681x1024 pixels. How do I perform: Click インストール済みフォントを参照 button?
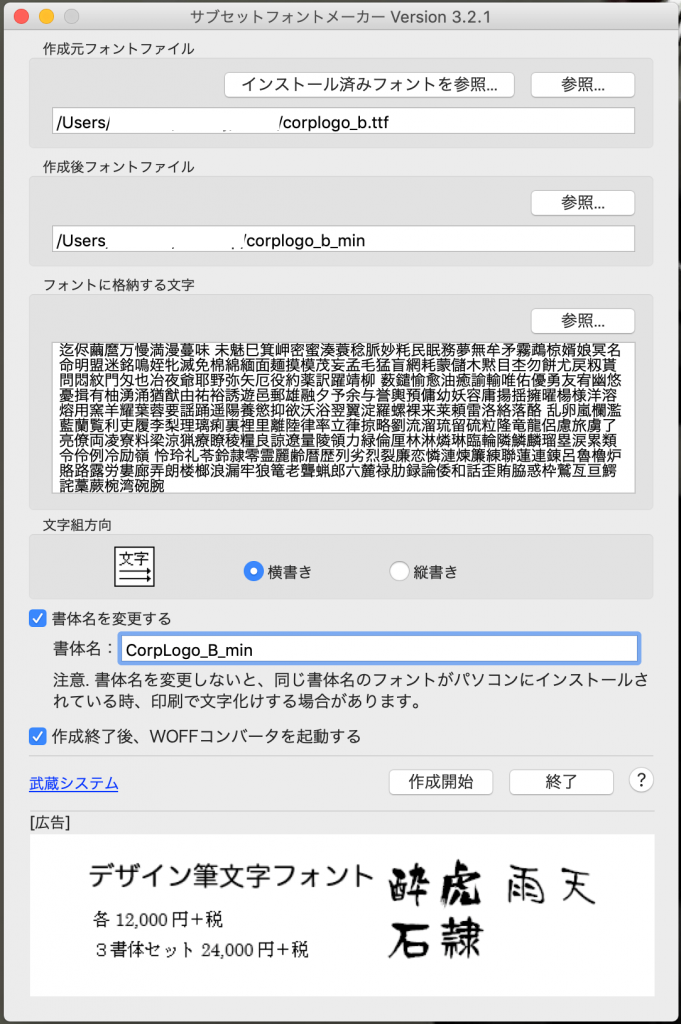click(370, 84)
